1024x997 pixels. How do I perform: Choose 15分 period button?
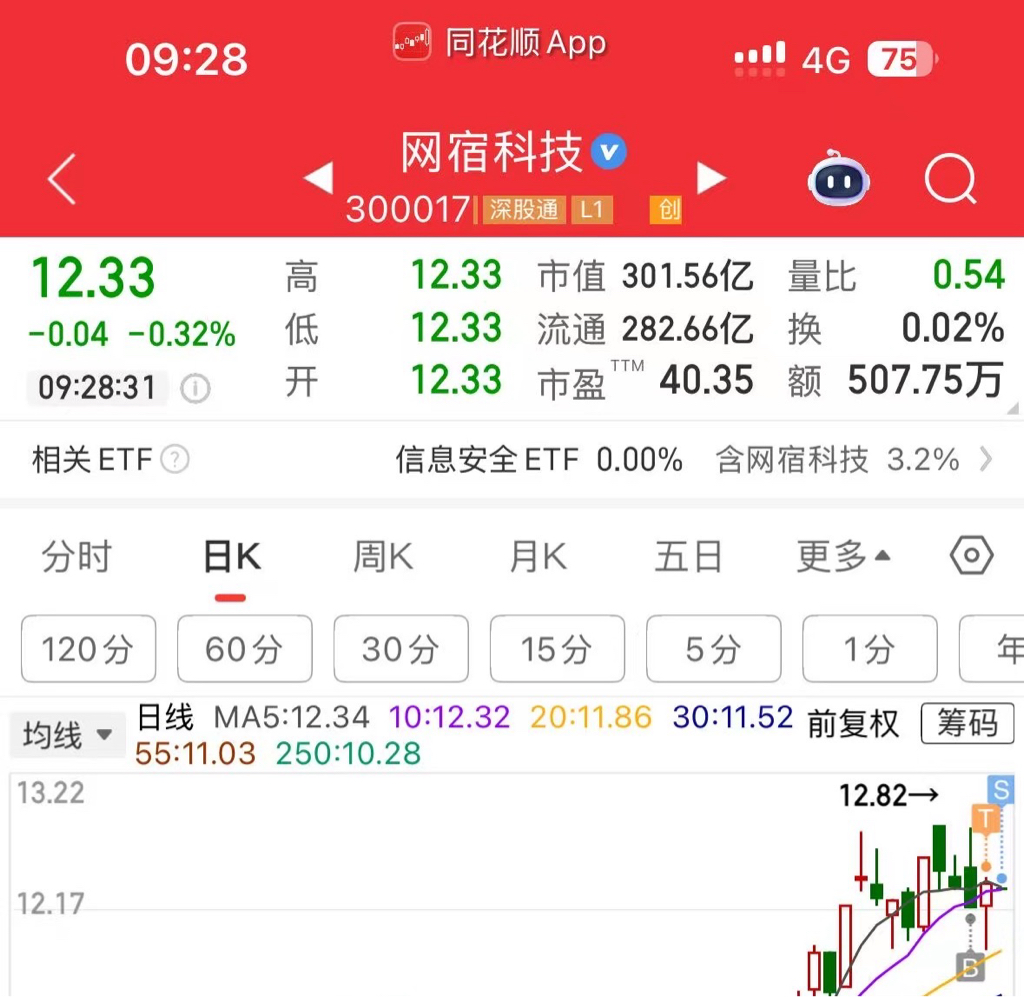tap(556, 649)
